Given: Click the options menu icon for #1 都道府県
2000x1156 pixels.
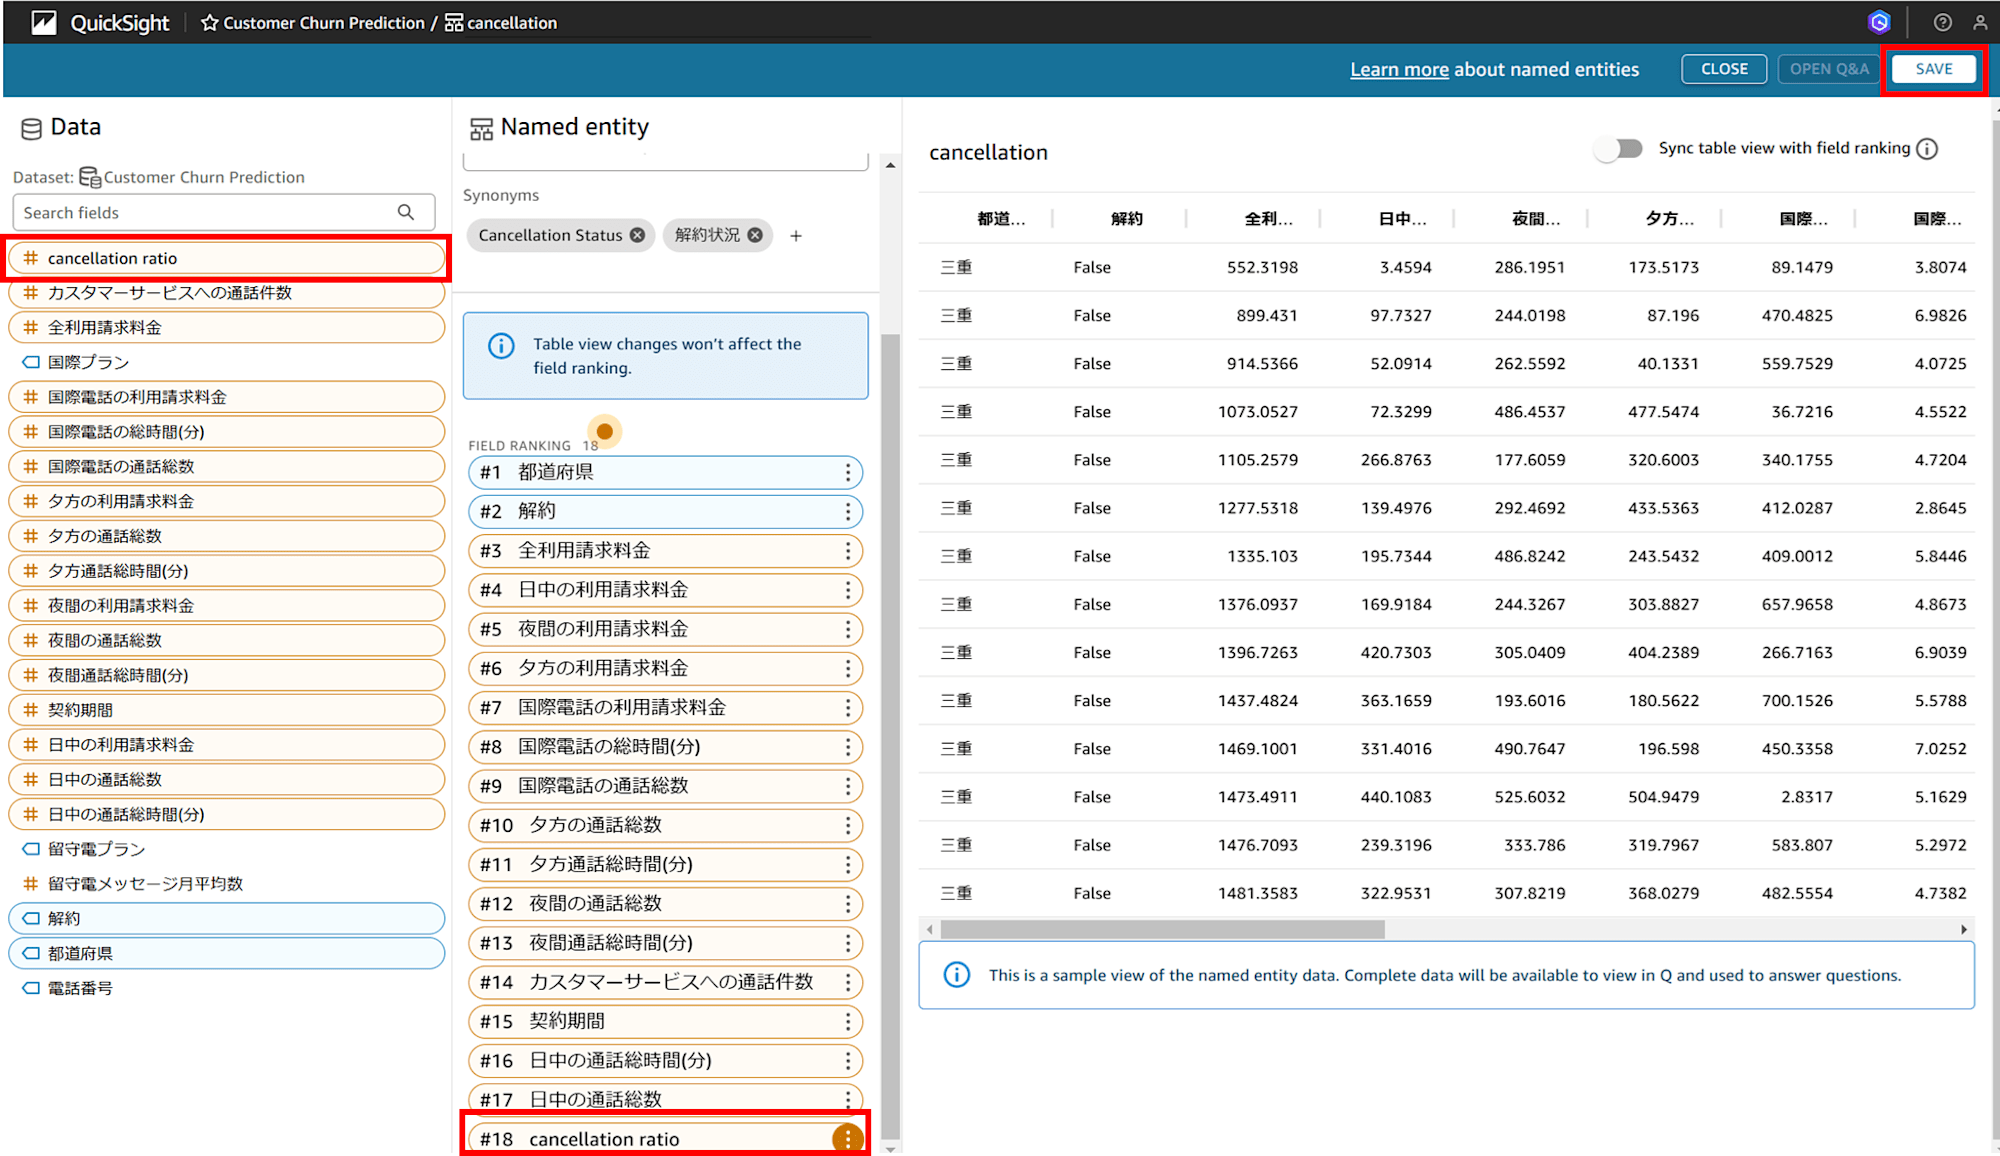Looking at the screenshot, I should click(849, 472).
